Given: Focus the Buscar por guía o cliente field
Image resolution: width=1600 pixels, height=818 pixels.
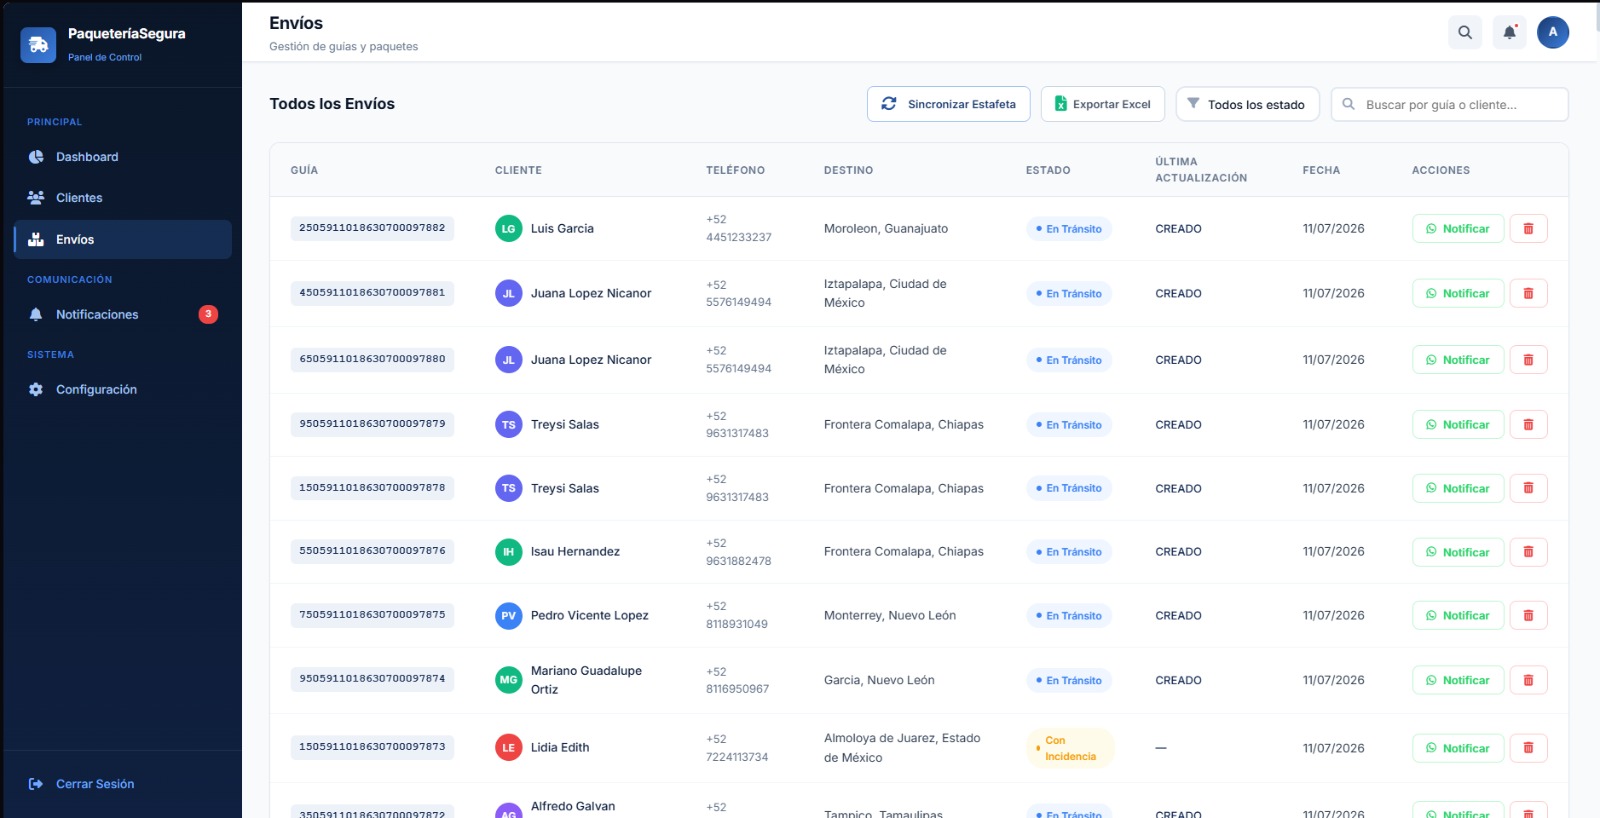Looking at the screenshot, I should [1449, 104].
